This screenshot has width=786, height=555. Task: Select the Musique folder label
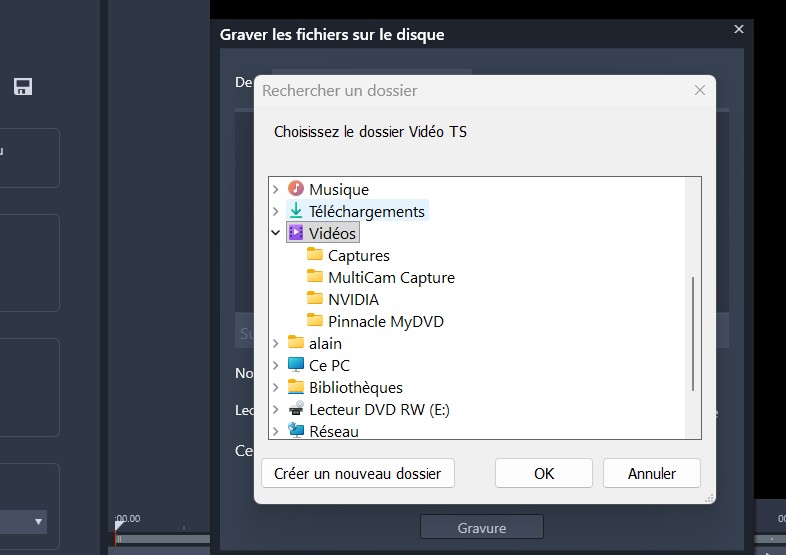[339, 190]
